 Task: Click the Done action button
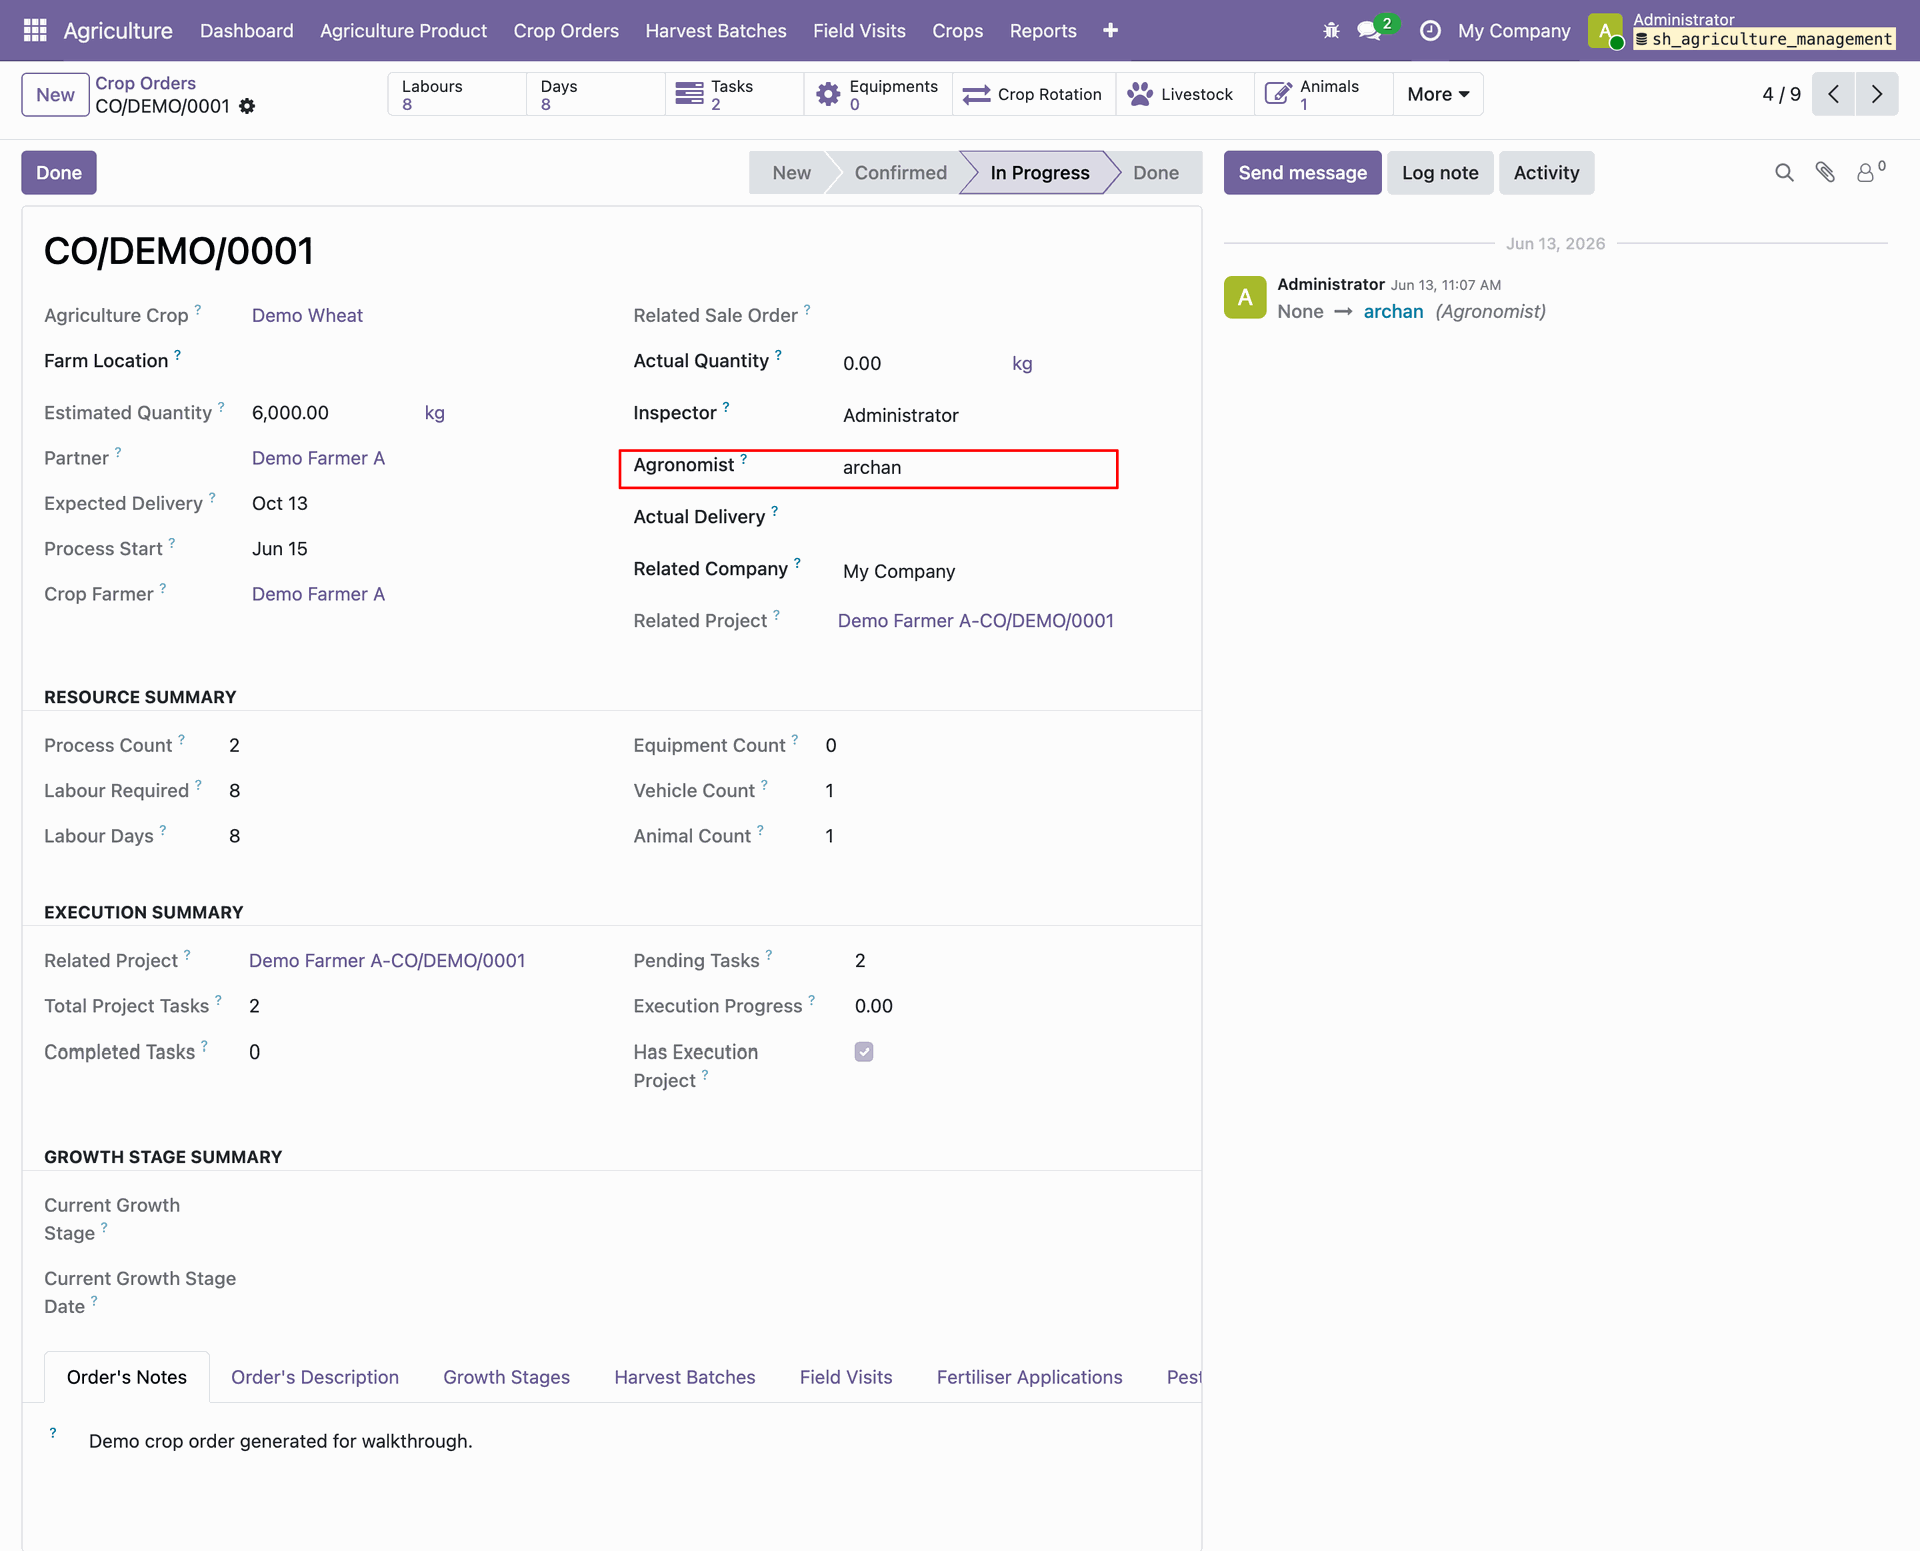click(x=59, y=173)
